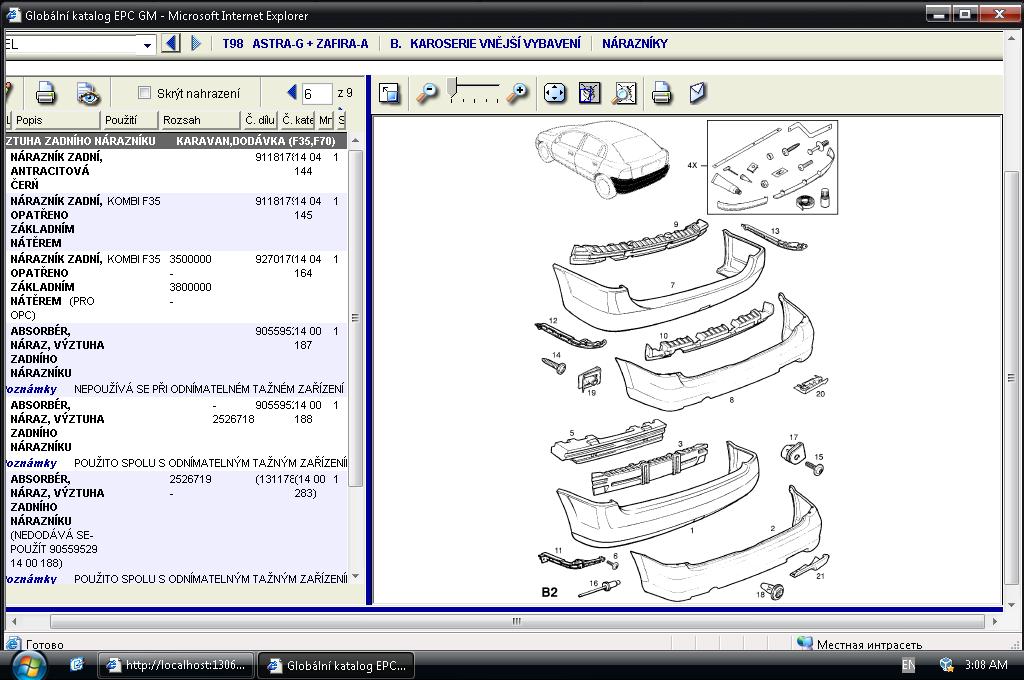Click the 'Rozsah' column header
Image resolution: width=1024 pixels, height=680 pixels.
pos(181,120)
